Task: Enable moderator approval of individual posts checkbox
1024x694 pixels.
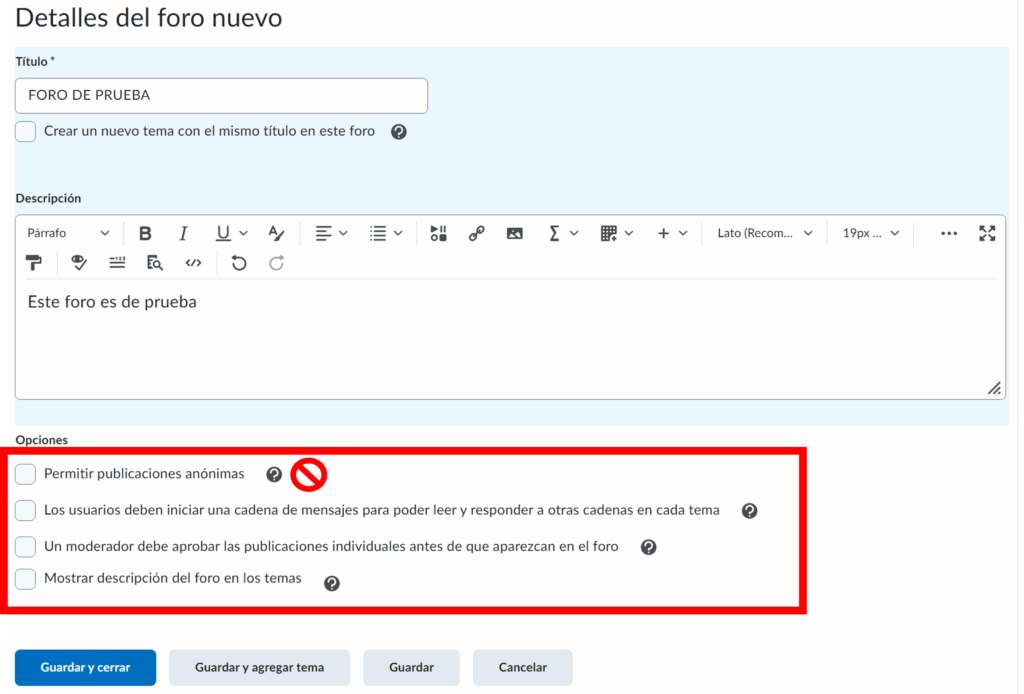Action: click(x=26, y=547)
